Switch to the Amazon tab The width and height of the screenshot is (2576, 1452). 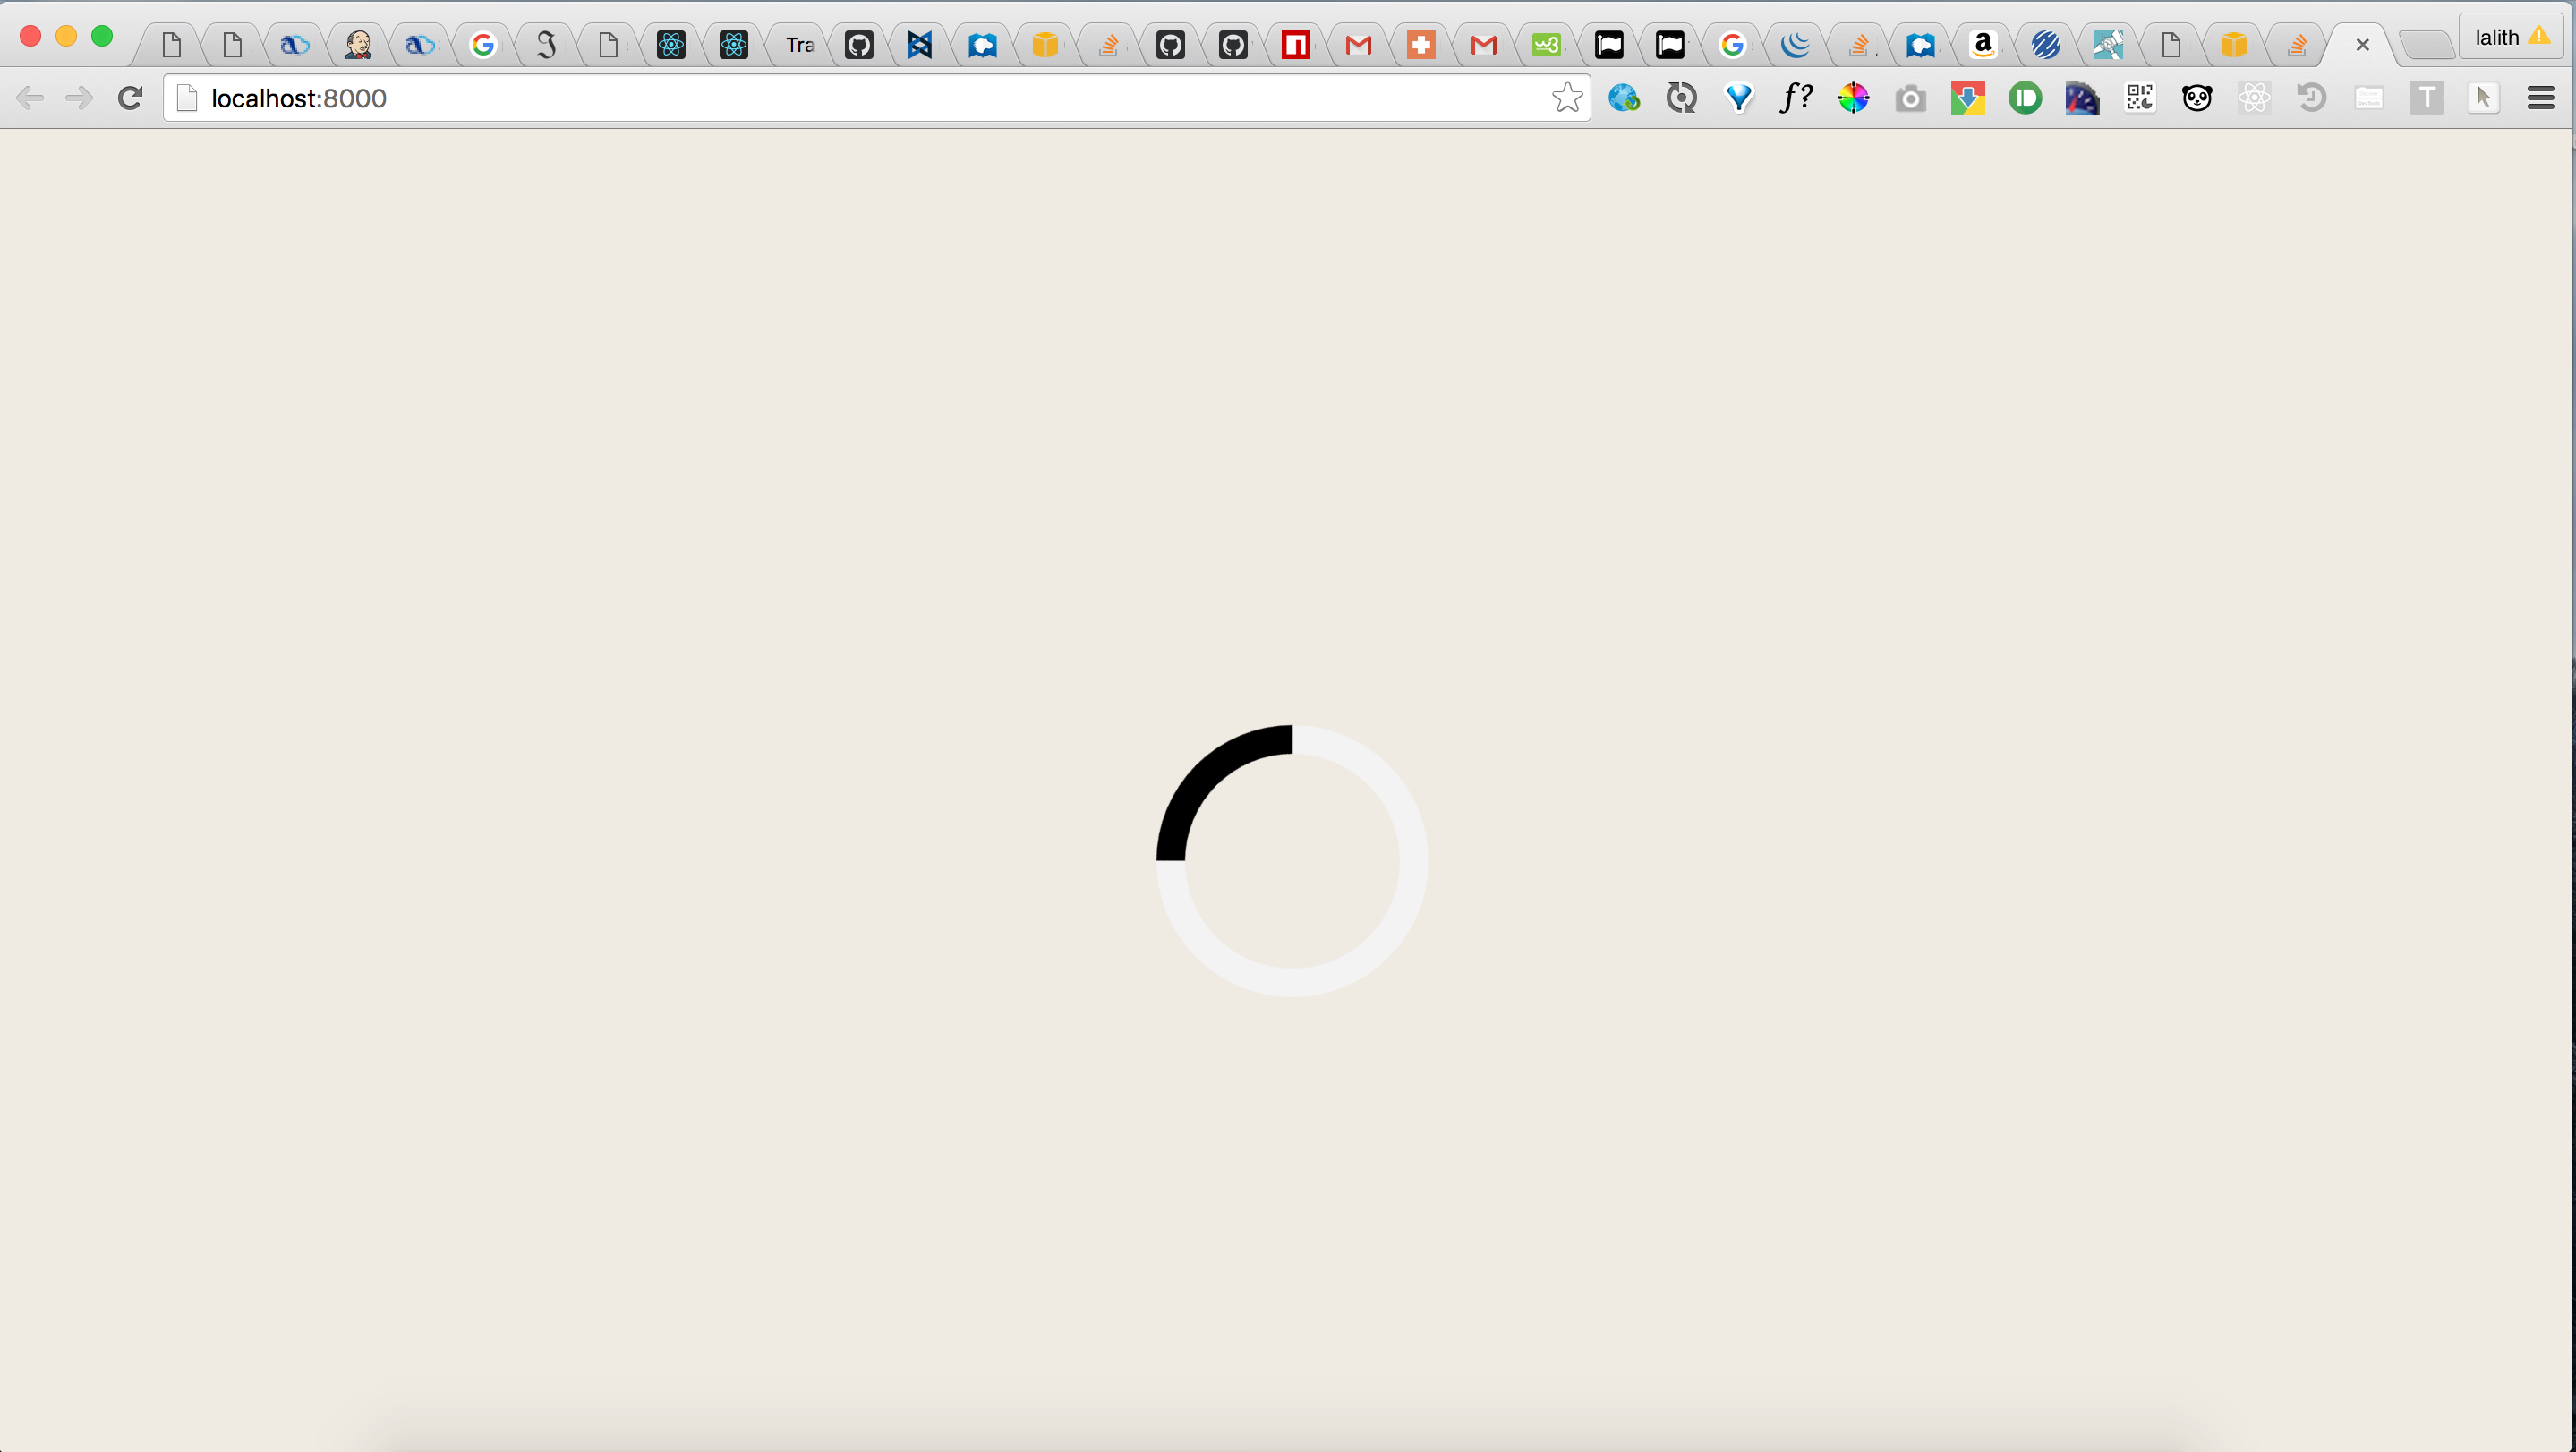tap(1982, 45)
